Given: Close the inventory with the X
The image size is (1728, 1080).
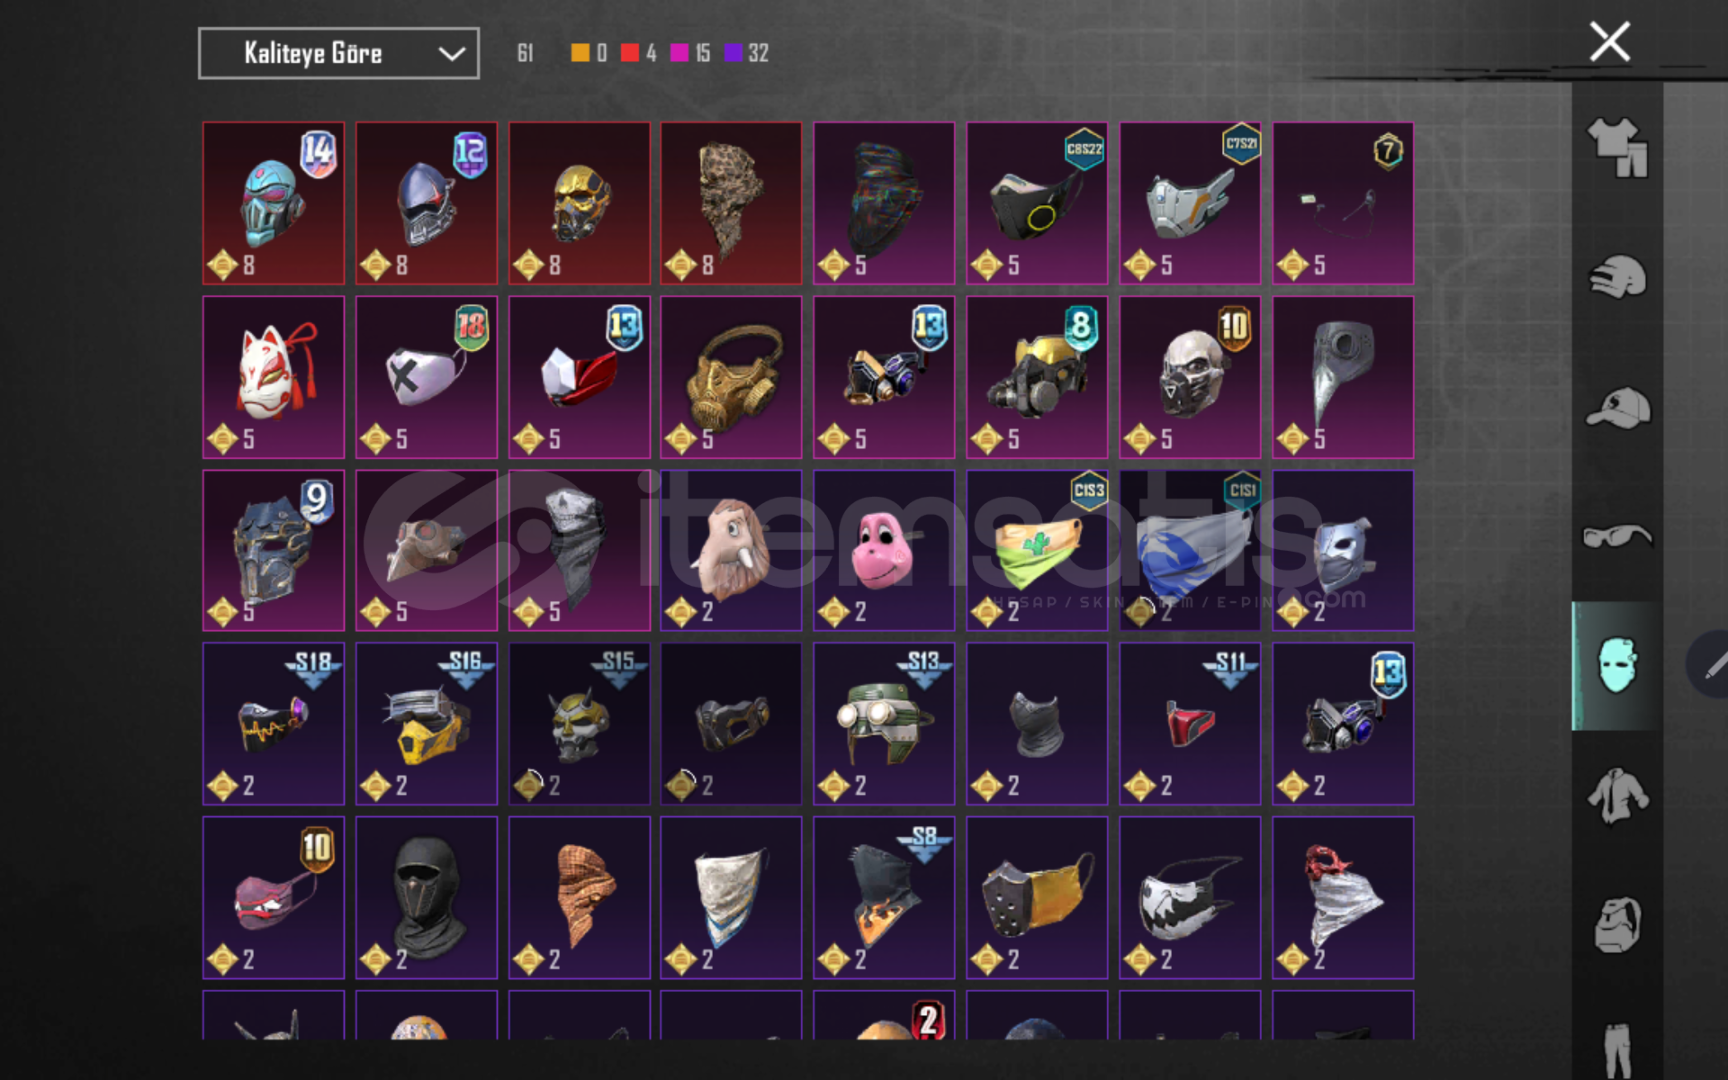Looking at the screenshot, I should click(x=1610, y=42).
